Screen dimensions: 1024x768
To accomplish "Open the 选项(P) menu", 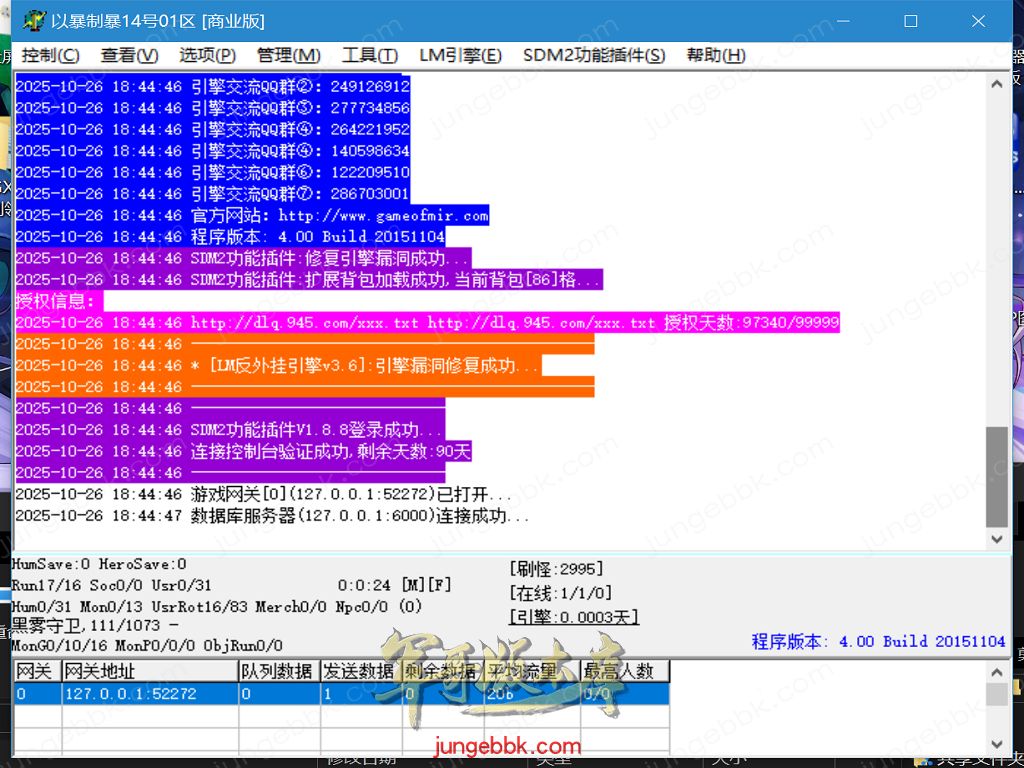I will (x=207, y=56).
